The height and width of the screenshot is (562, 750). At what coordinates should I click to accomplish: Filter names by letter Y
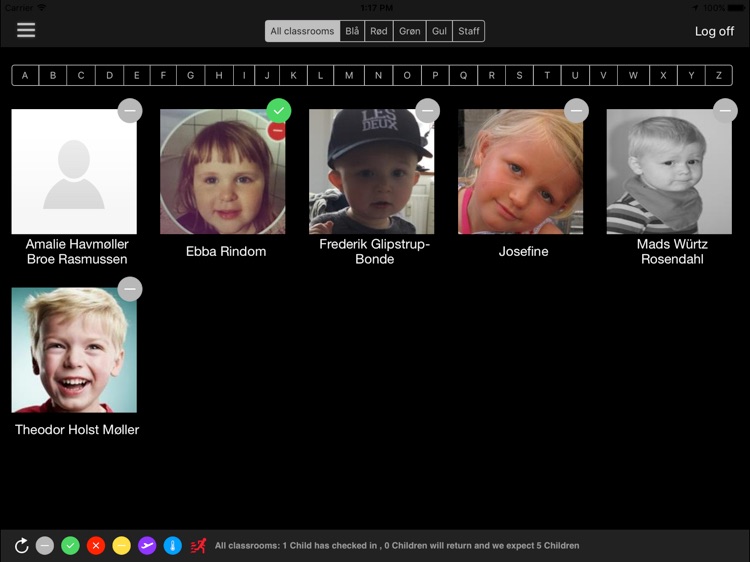(691, 76)
